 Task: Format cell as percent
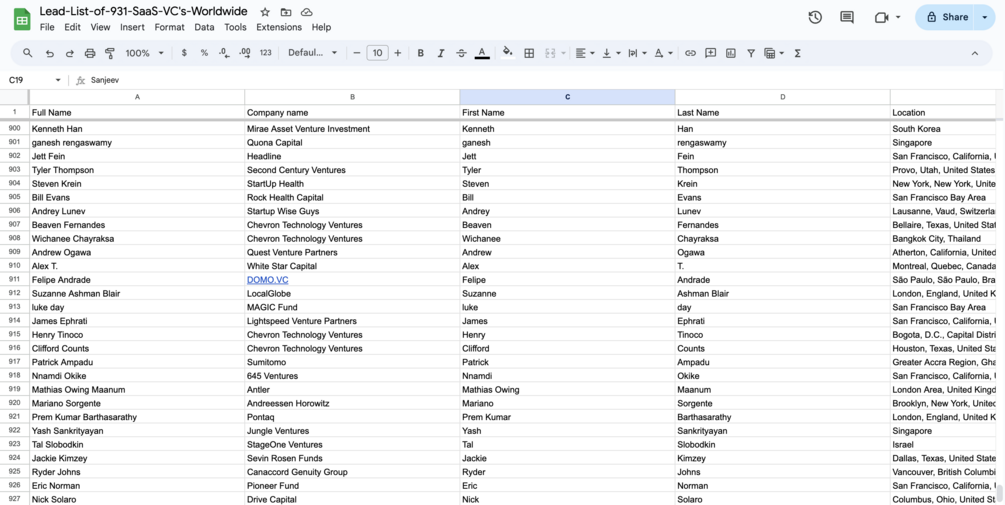204,53
